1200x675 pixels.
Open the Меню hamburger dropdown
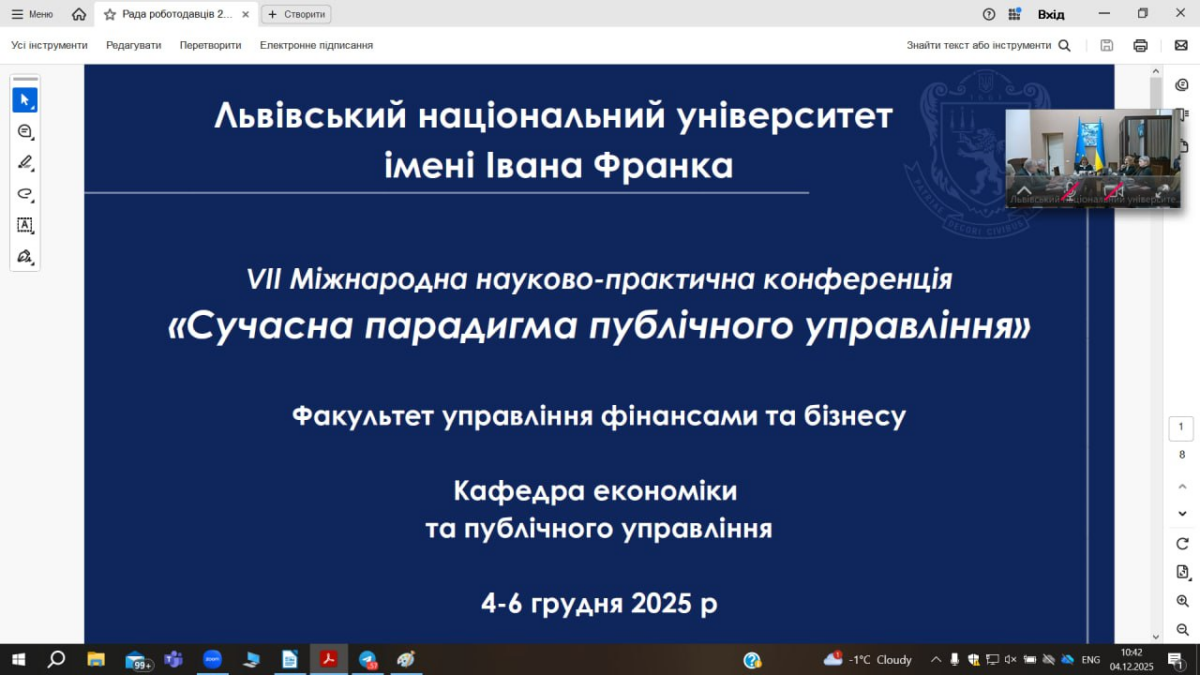pyautogui.click(x=32, y=14)
